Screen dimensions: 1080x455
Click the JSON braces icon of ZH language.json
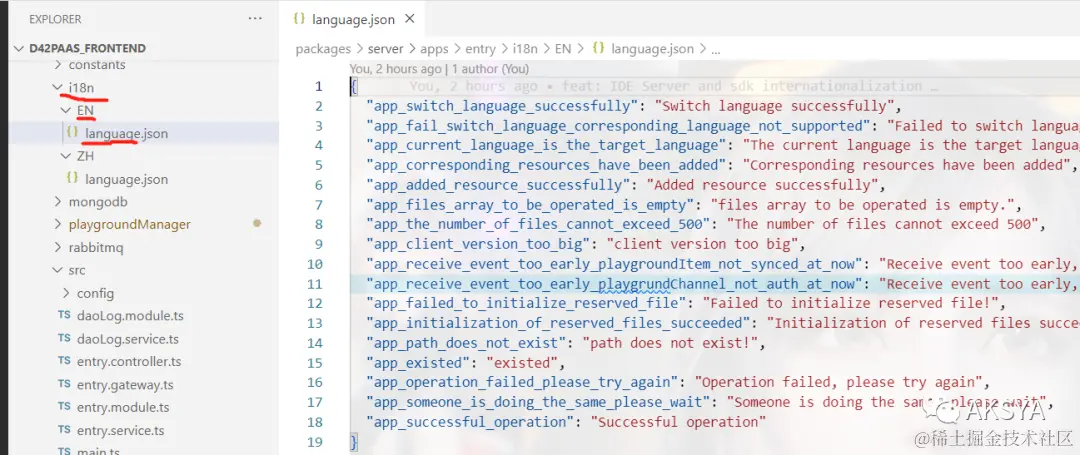point(72,178)
